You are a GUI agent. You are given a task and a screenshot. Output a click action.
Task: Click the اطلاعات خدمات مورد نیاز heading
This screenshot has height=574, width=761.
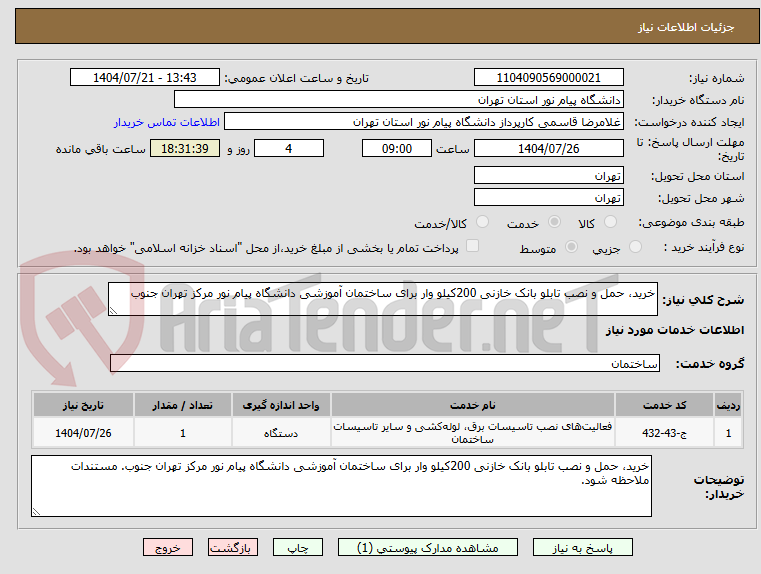point(675,330)
